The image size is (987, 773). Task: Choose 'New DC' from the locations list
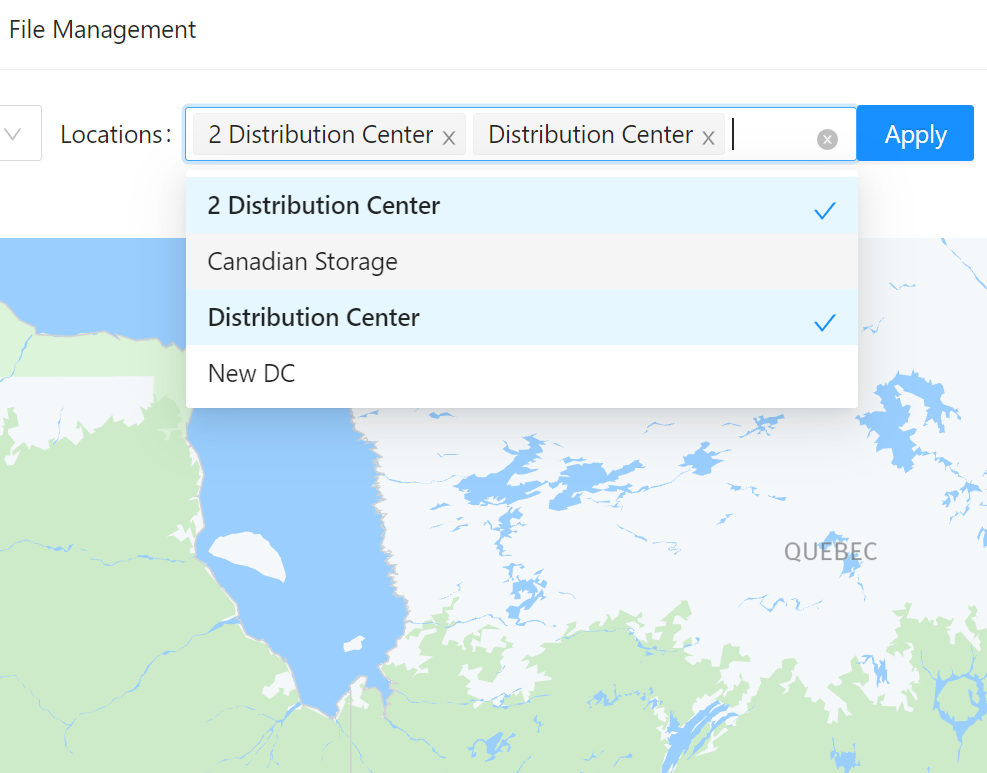coord(252,374)
